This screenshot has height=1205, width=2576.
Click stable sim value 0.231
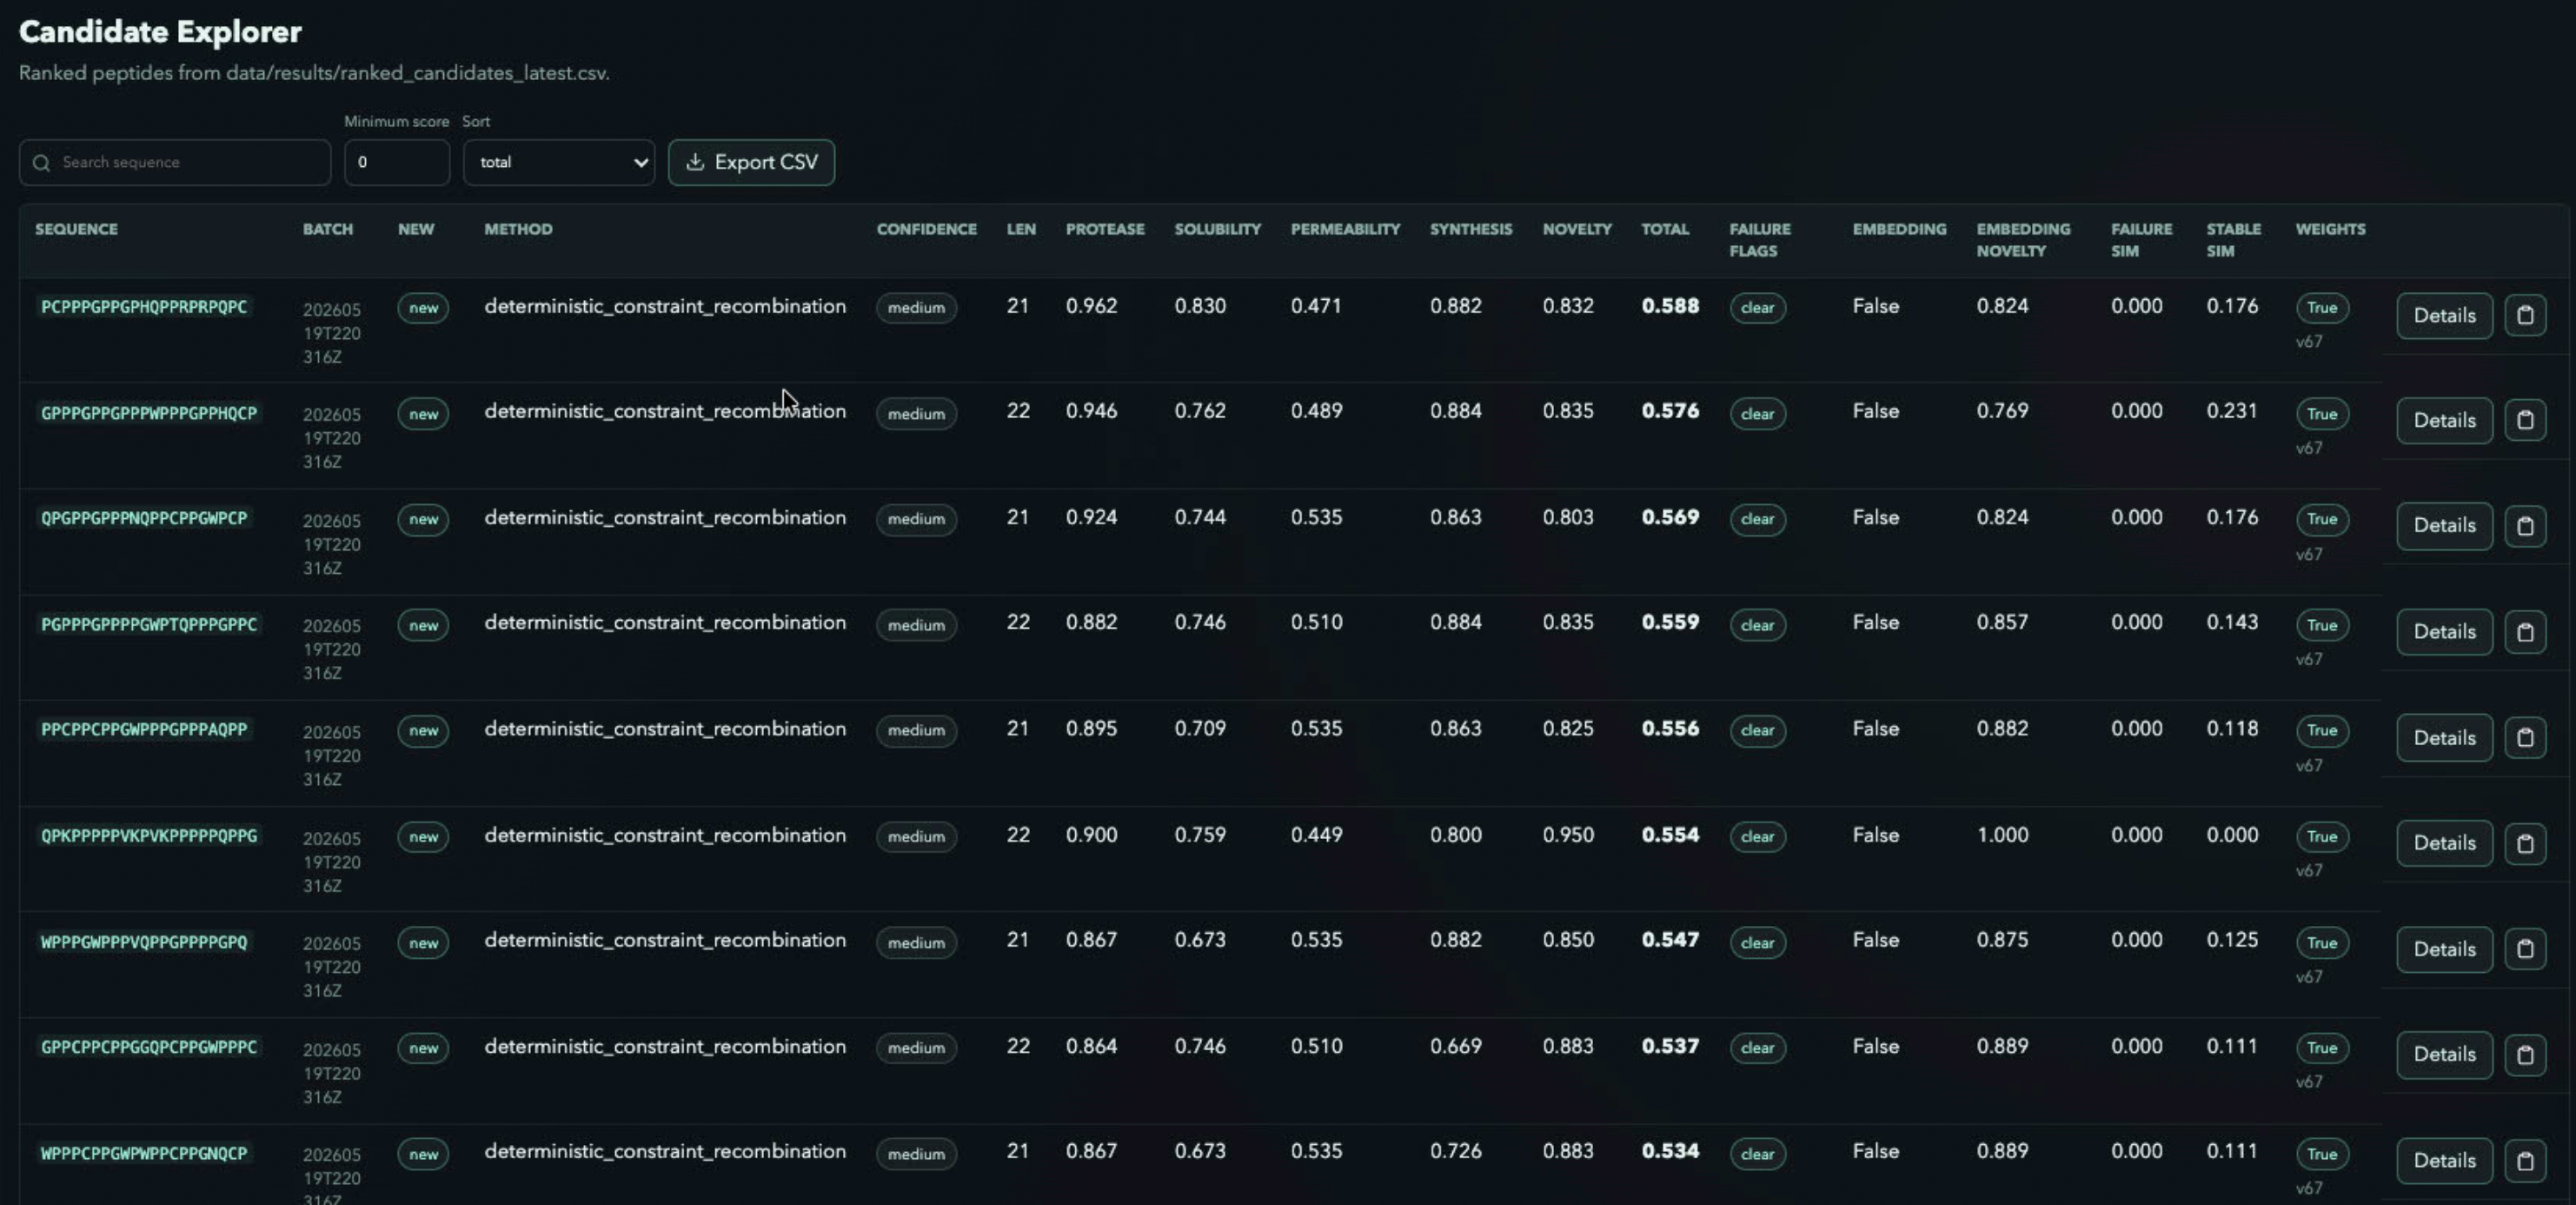[2232, 411]
